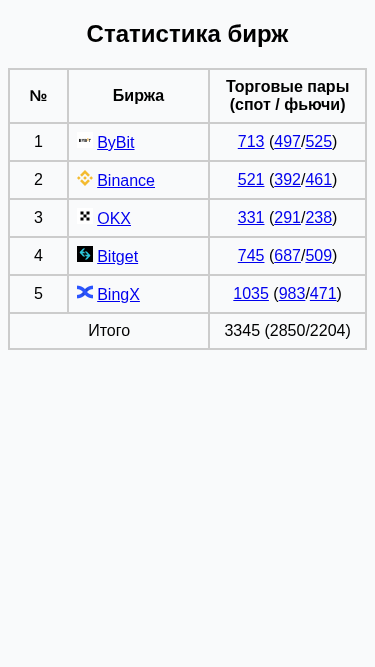Open the ByBit exchange link
Screen dimensions: 375x667
116,143
